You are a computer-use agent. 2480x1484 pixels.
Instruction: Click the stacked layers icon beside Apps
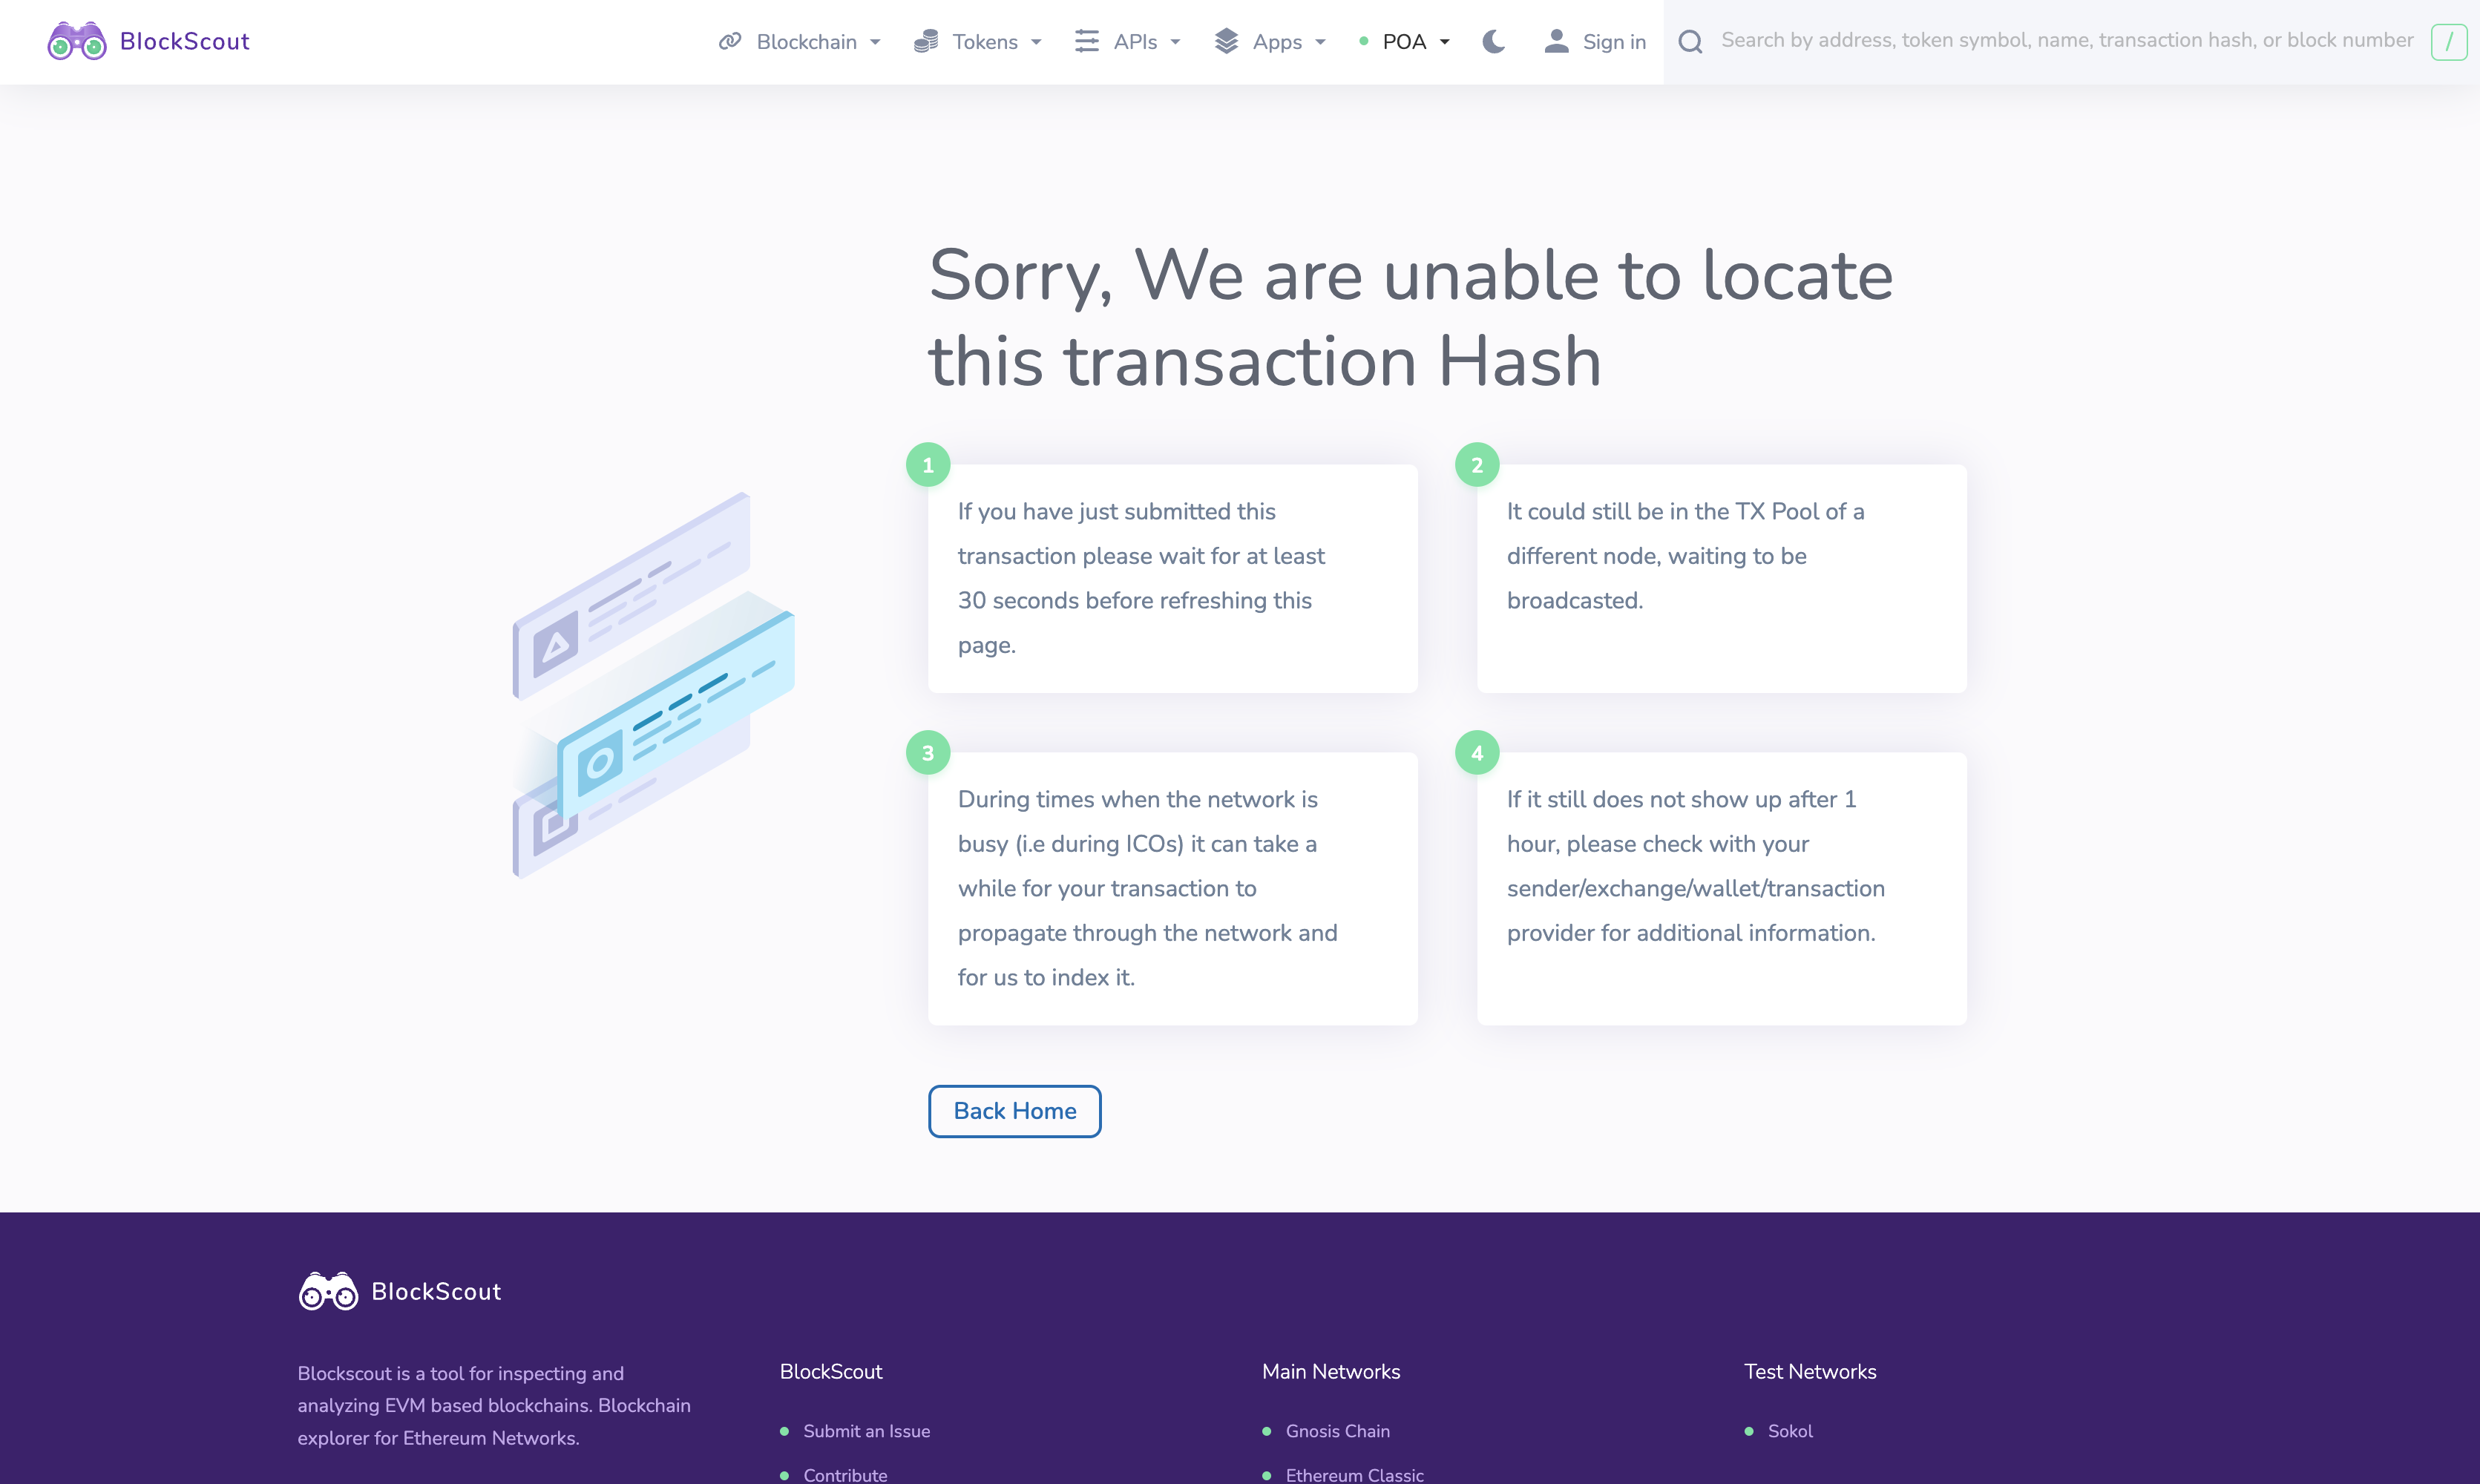(1226, 41)
